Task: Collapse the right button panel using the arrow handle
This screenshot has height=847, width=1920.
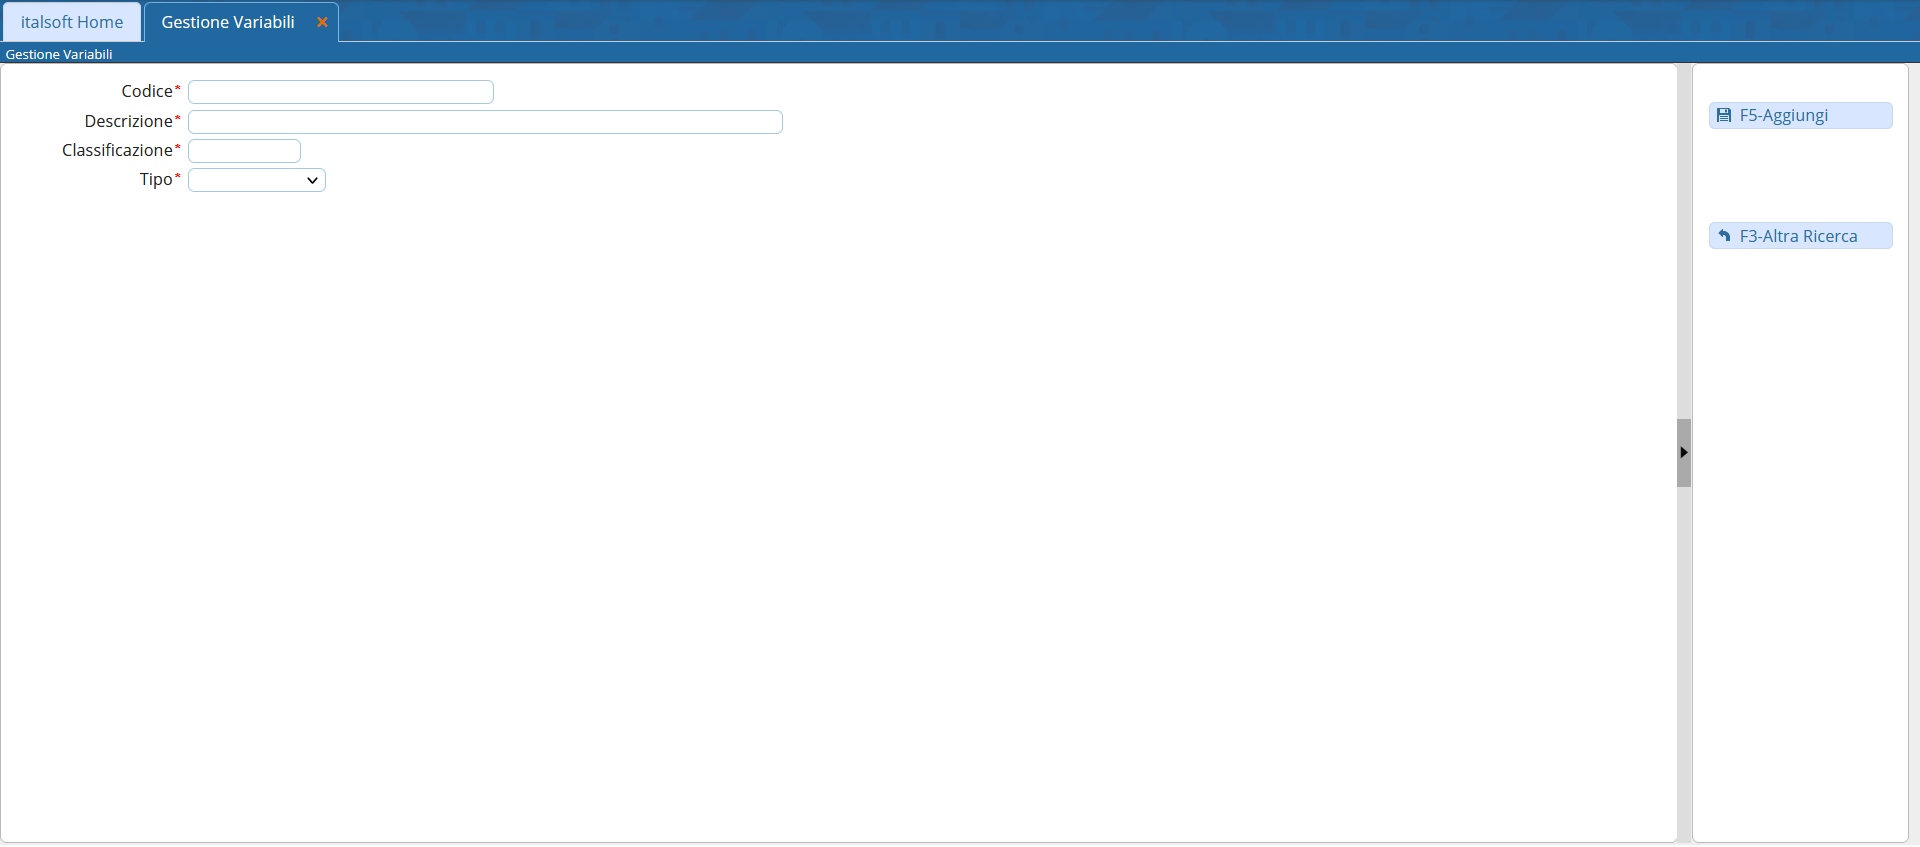Action: coord(1684,453)
